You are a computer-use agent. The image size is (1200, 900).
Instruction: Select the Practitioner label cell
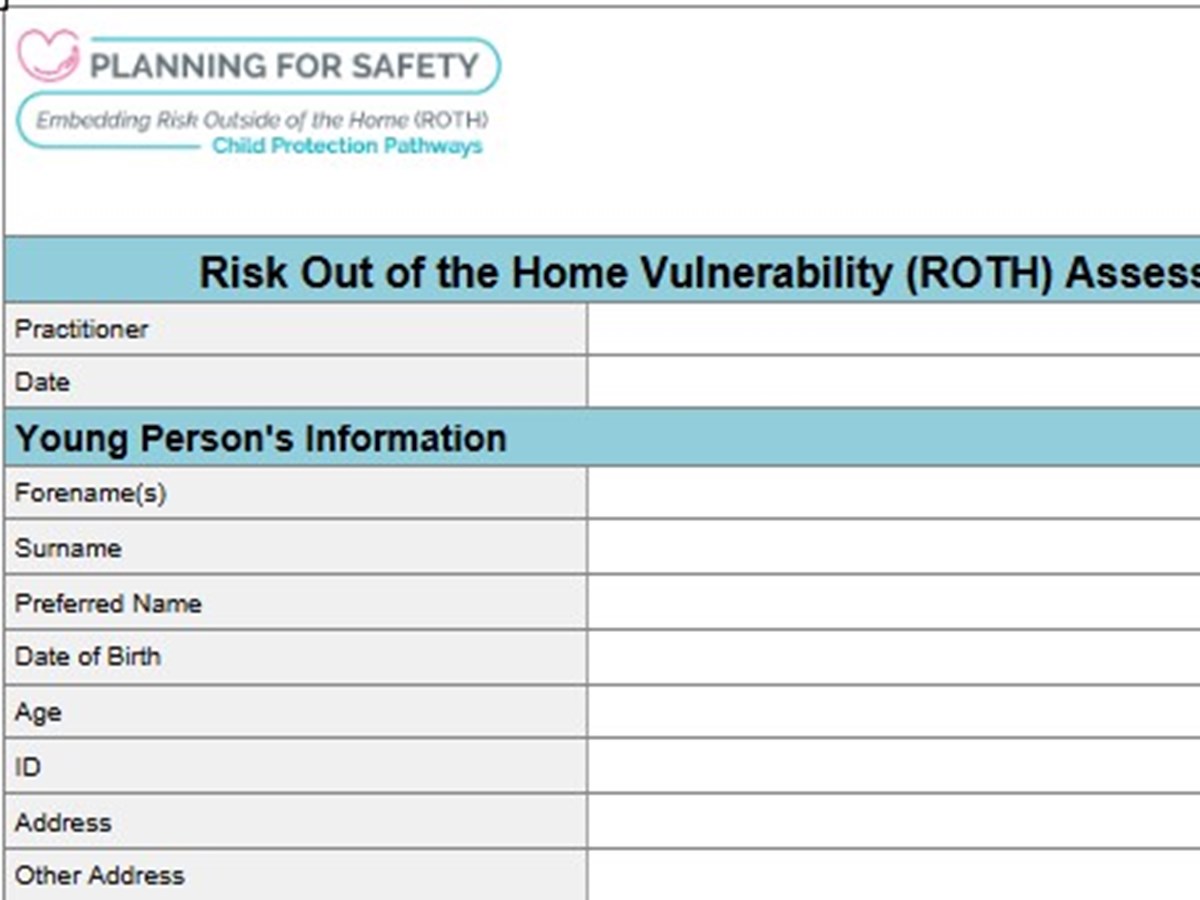pos(295,329)
